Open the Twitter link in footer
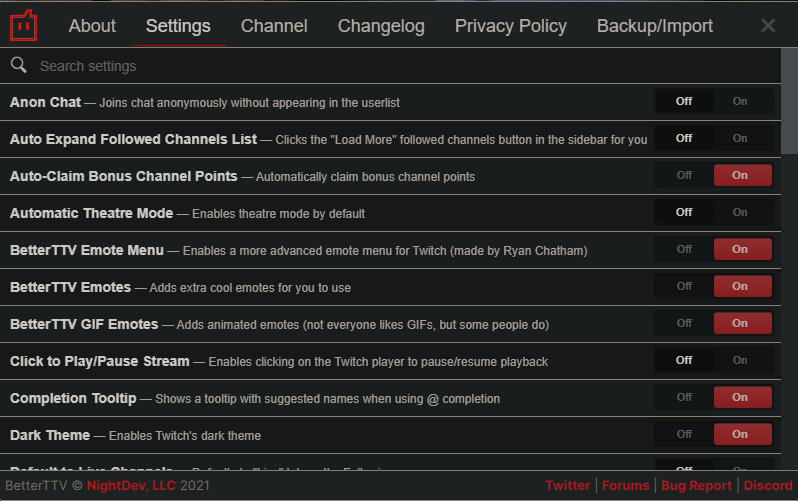 pyautogui.click(x=567, y=486)
